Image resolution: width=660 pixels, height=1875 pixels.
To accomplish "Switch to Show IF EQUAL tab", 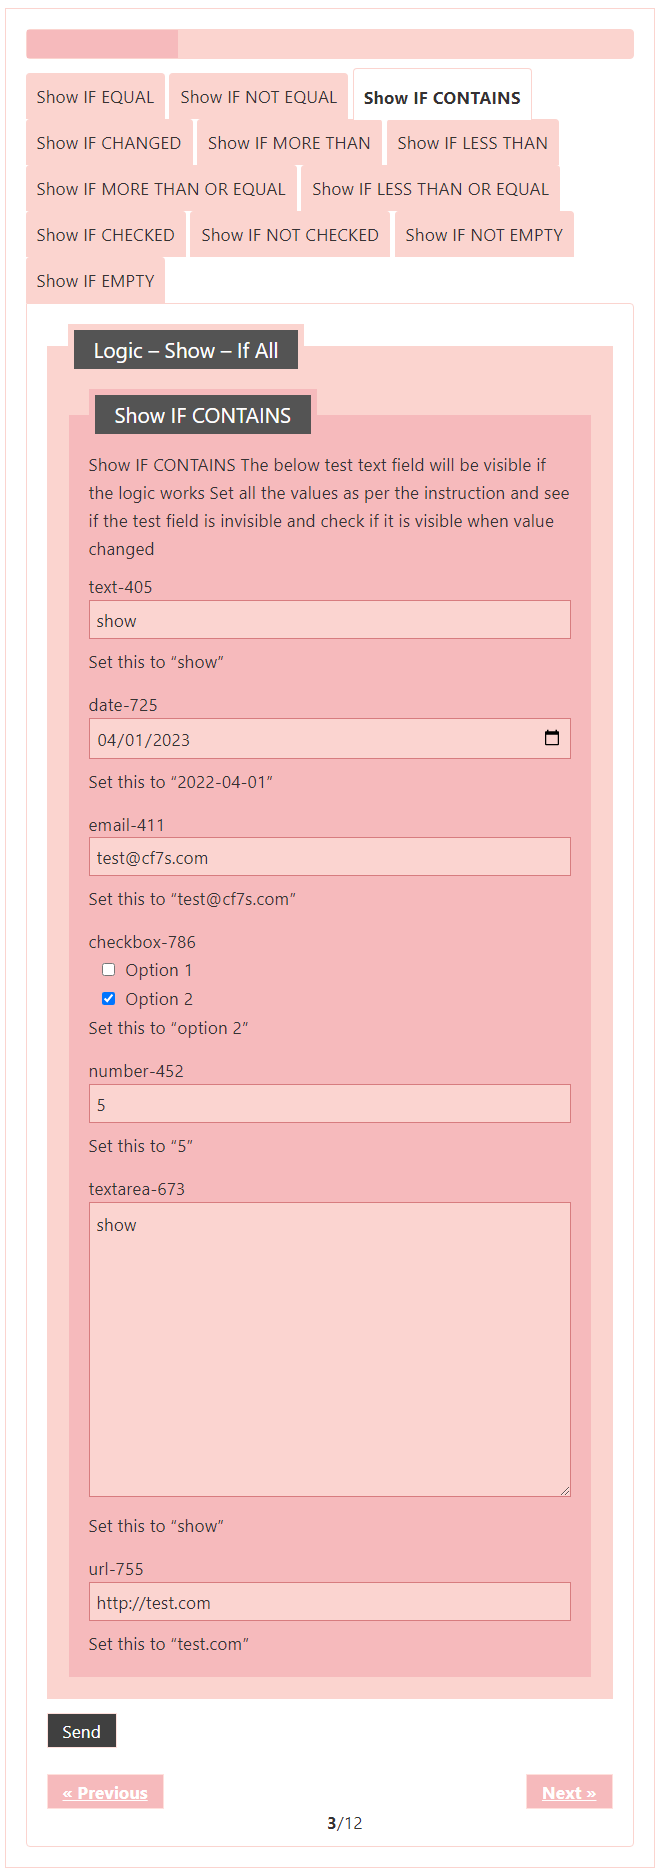I will [x=95, y=97].
